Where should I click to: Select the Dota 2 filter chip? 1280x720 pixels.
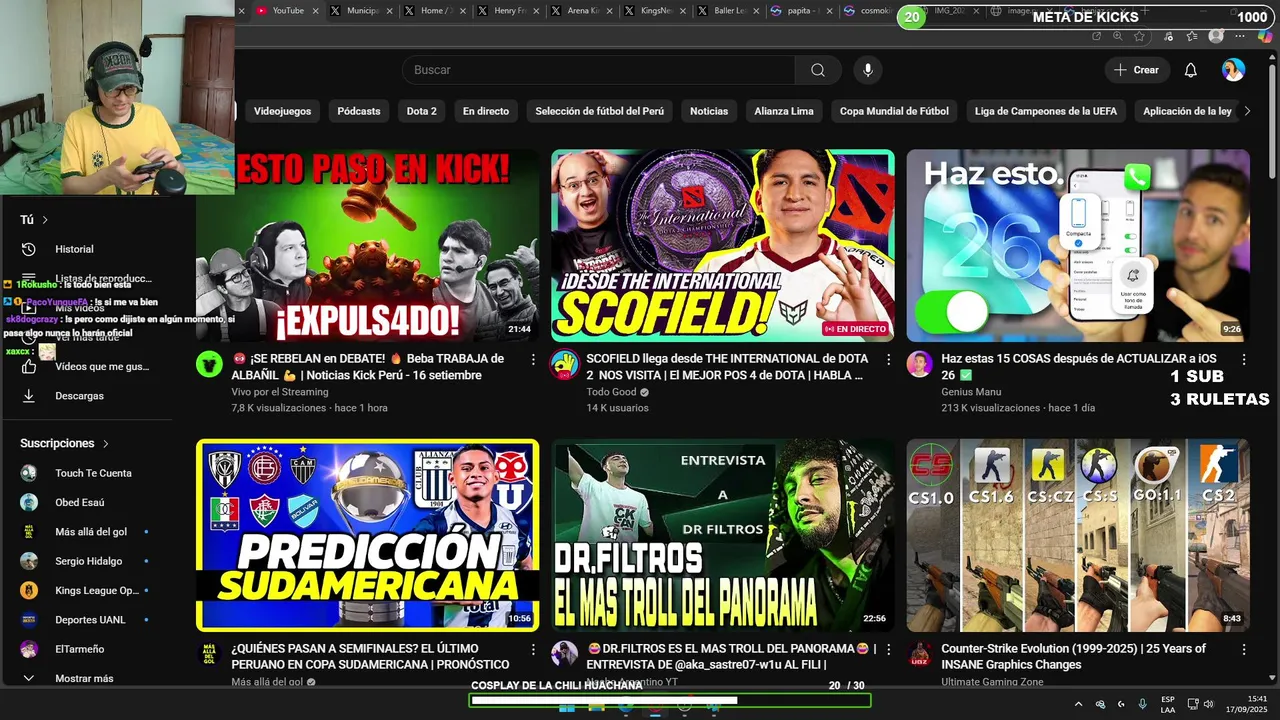point(422,111)
